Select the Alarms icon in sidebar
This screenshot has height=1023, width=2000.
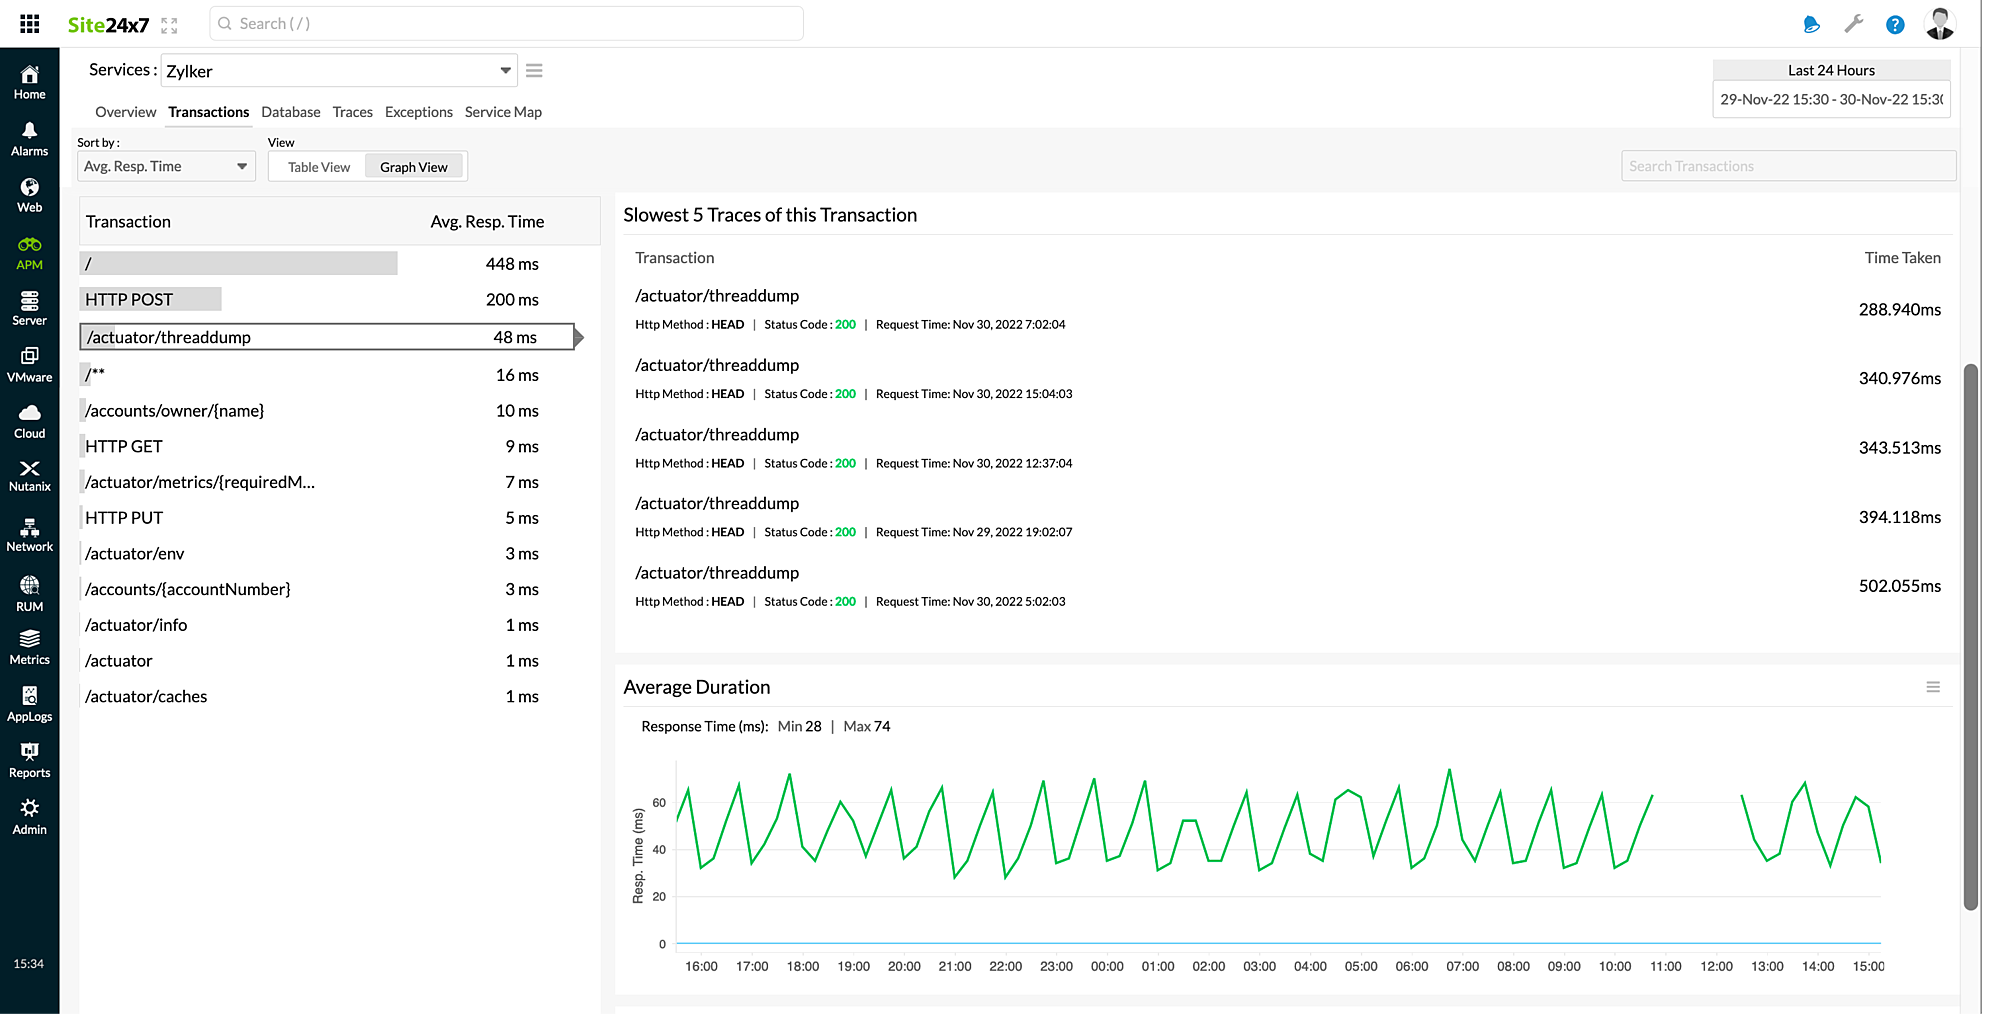(29, 138)
